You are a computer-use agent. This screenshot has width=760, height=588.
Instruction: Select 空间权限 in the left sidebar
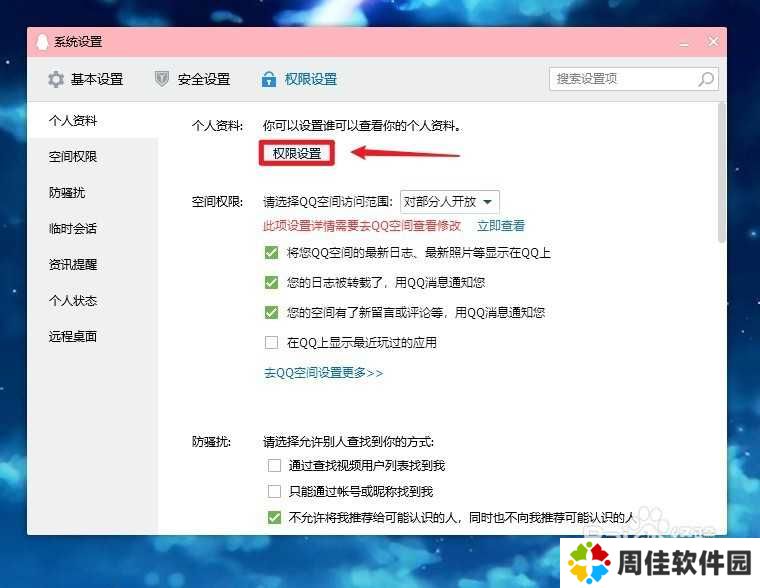73,157
